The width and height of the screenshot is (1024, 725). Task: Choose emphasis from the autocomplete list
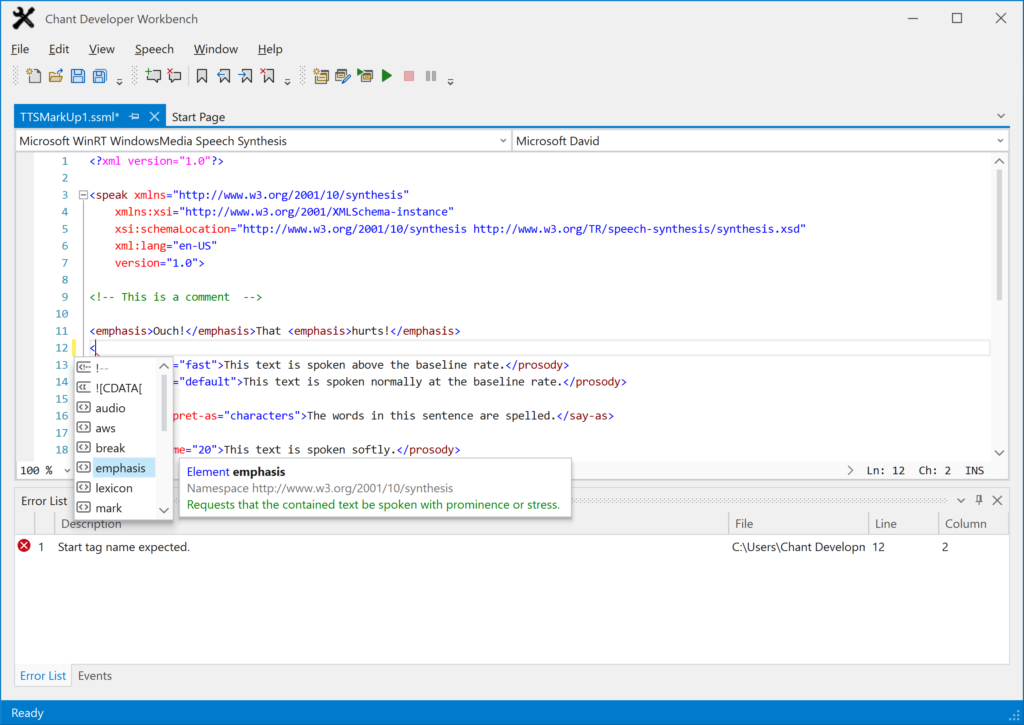coord(120,468)
